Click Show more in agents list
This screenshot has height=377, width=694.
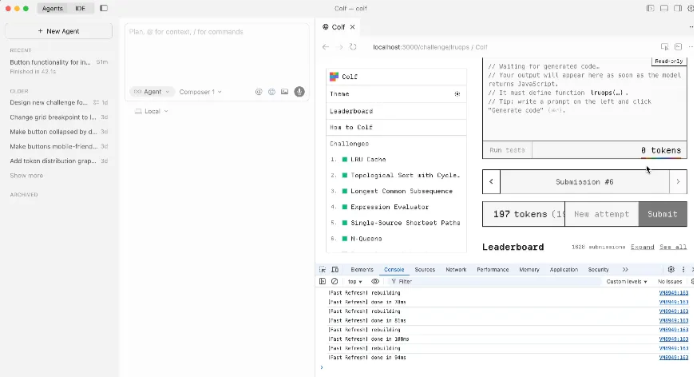[27, 175]
